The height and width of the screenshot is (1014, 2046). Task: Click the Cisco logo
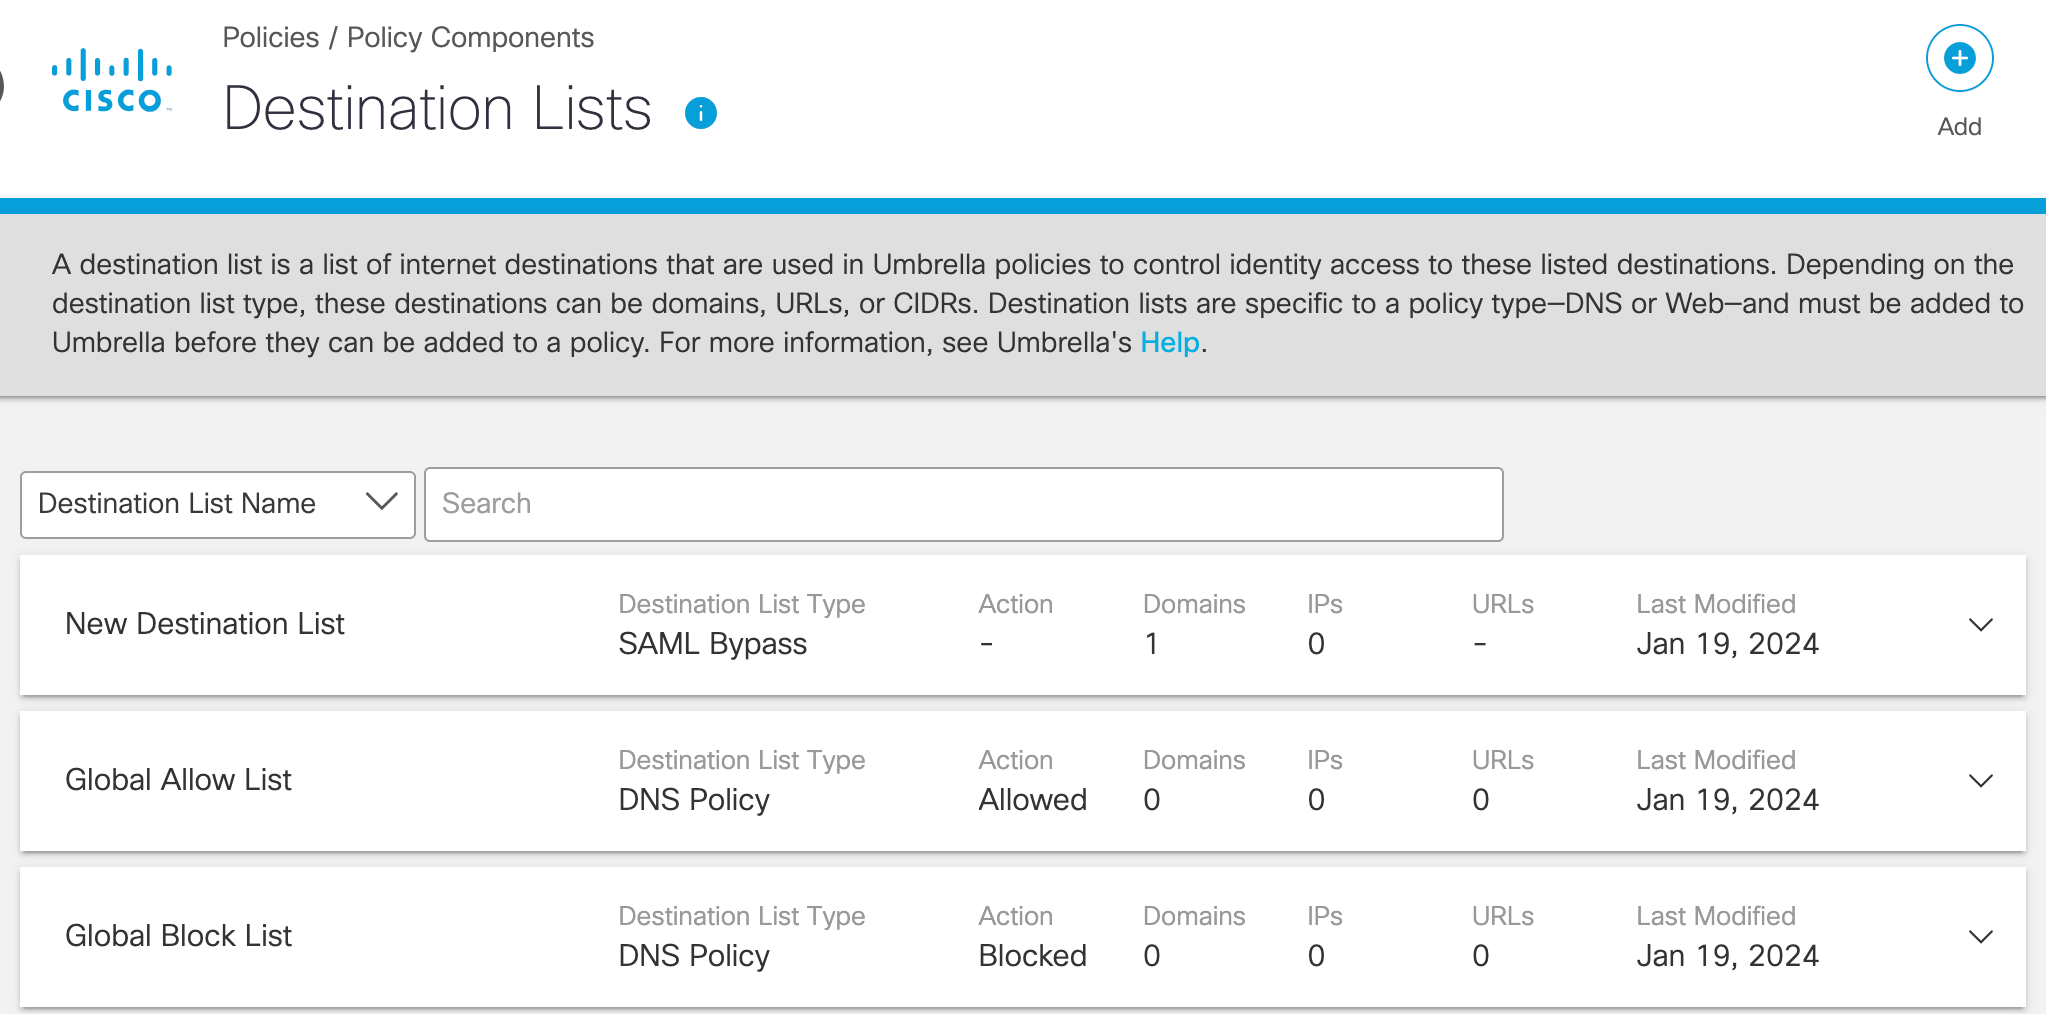[112, 81]
